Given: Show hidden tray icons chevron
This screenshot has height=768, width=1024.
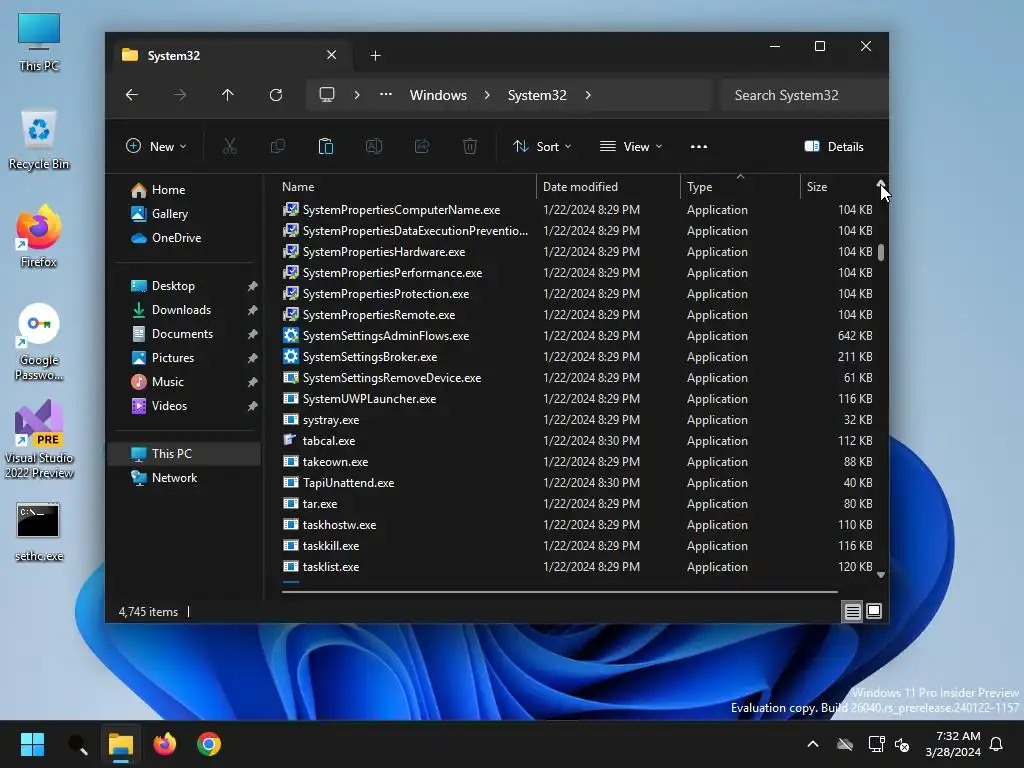Looking at the screenshot, I should pos(813,744).
